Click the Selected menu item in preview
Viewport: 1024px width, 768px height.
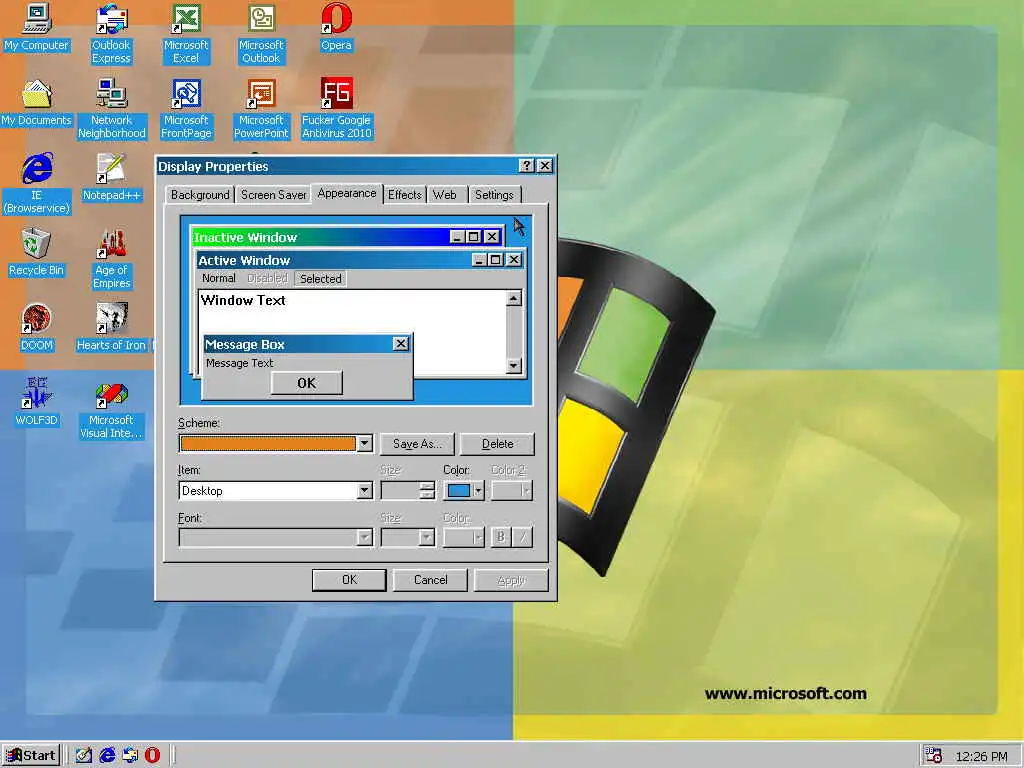pyautogui.click(x=320, y=279)
